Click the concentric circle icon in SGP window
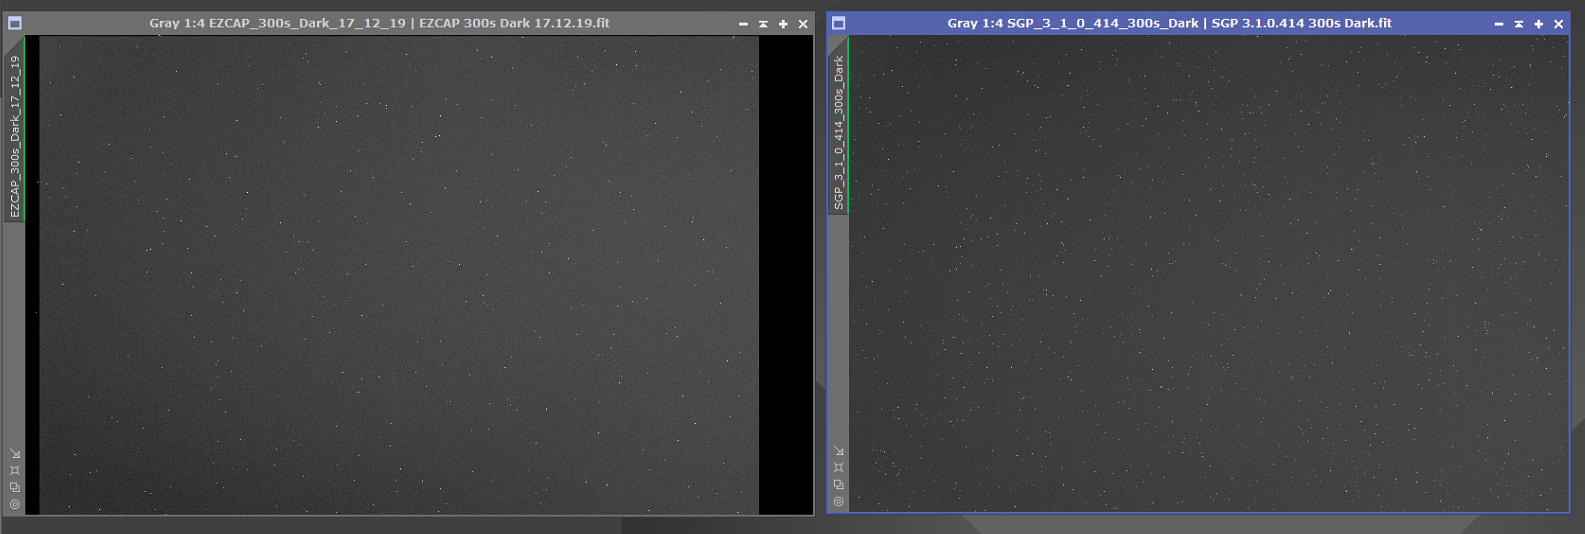 pos(839,501)
